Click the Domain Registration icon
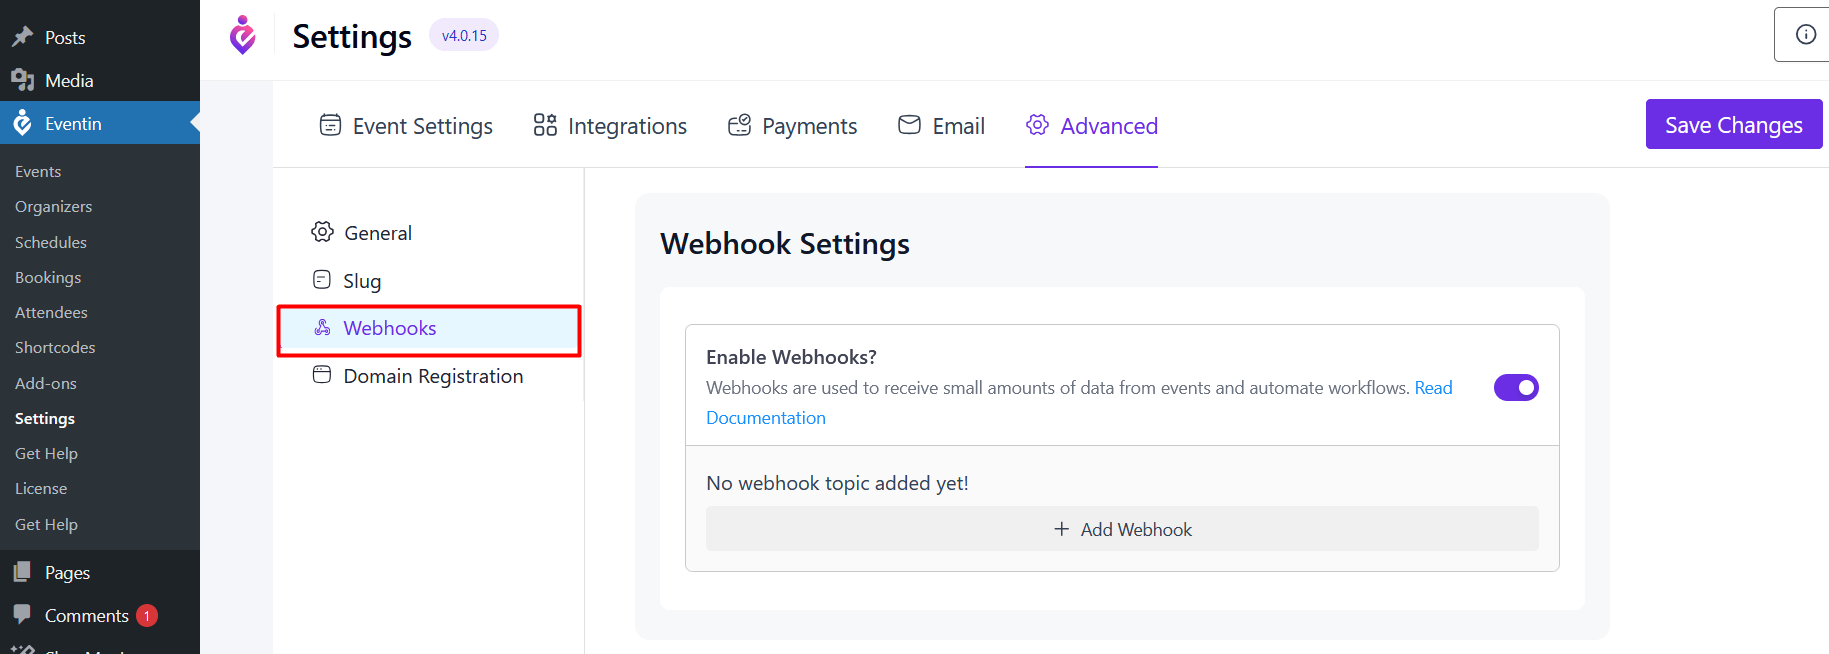1829x654 pixels. tap(322, 375)
